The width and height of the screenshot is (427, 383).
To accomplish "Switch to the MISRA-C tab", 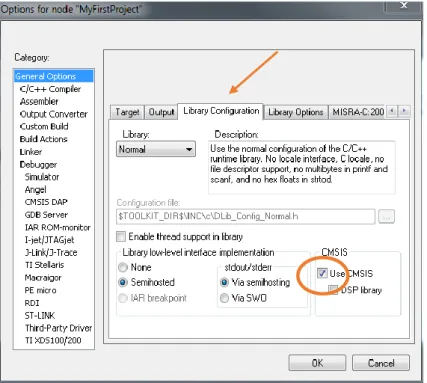I will click(x=358, y=112).
